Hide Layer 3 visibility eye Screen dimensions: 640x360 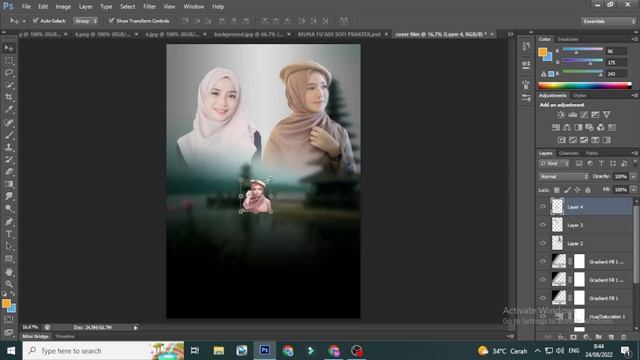click(543, 225)
